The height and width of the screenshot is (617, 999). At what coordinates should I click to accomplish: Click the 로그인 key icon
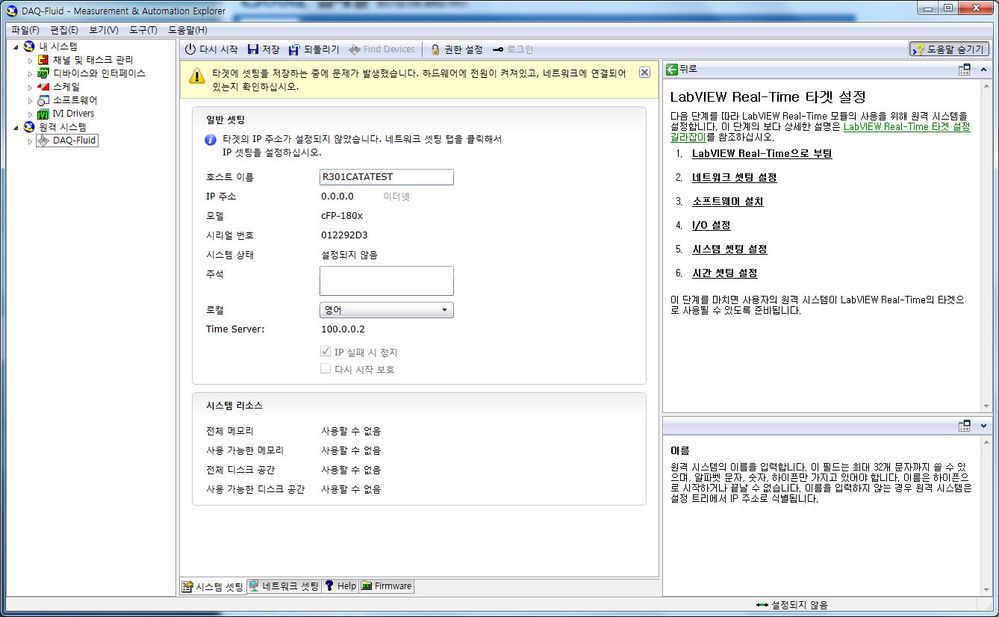(x=498, y=49)
